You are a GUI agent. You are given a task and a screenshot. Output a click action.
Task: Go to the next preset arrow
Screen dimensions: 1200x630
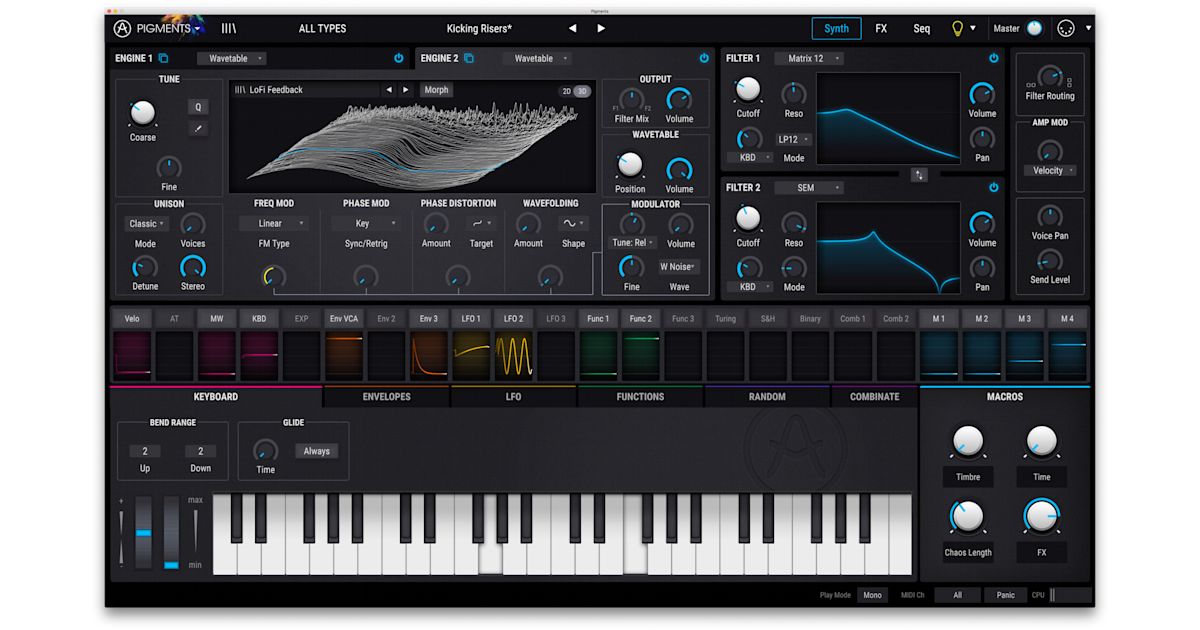point(601,28)
